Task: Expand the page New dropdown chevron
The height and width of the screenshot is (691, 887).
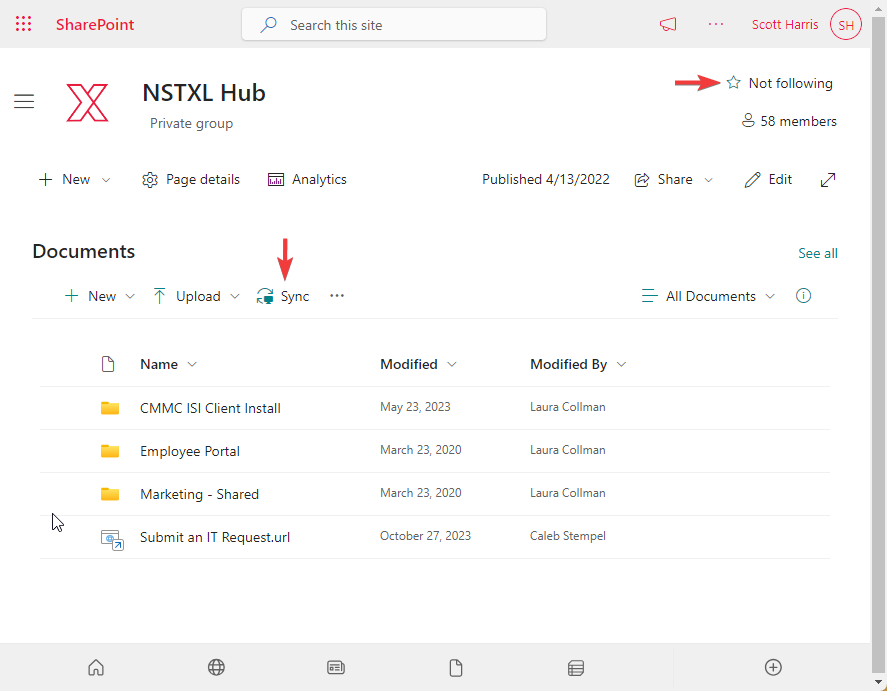Action: [106, 180]
